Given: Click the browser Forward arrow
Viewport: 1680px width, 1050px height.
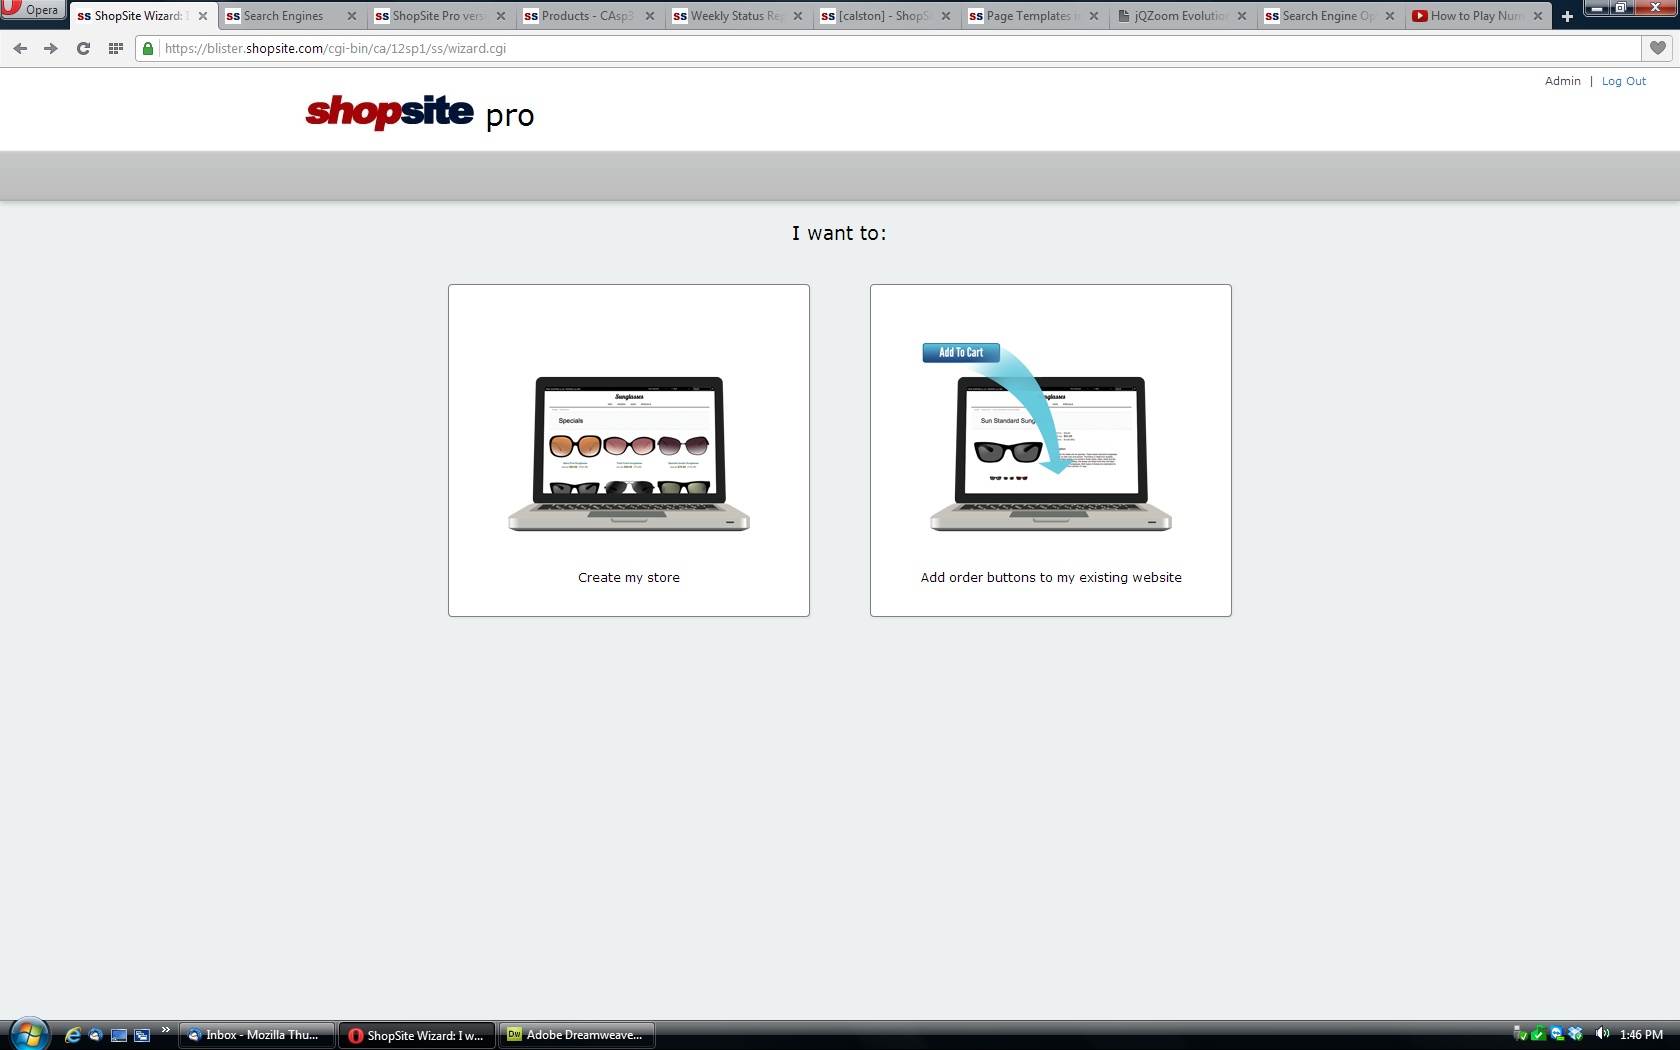Looking at the screenshot, I should coord(51,48).
